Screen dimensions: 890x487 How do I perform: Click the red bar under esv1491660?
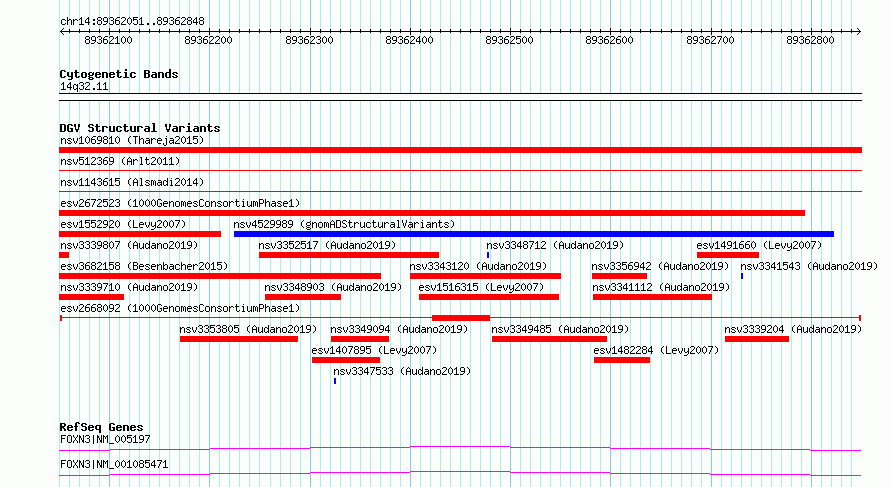[728, 255]
